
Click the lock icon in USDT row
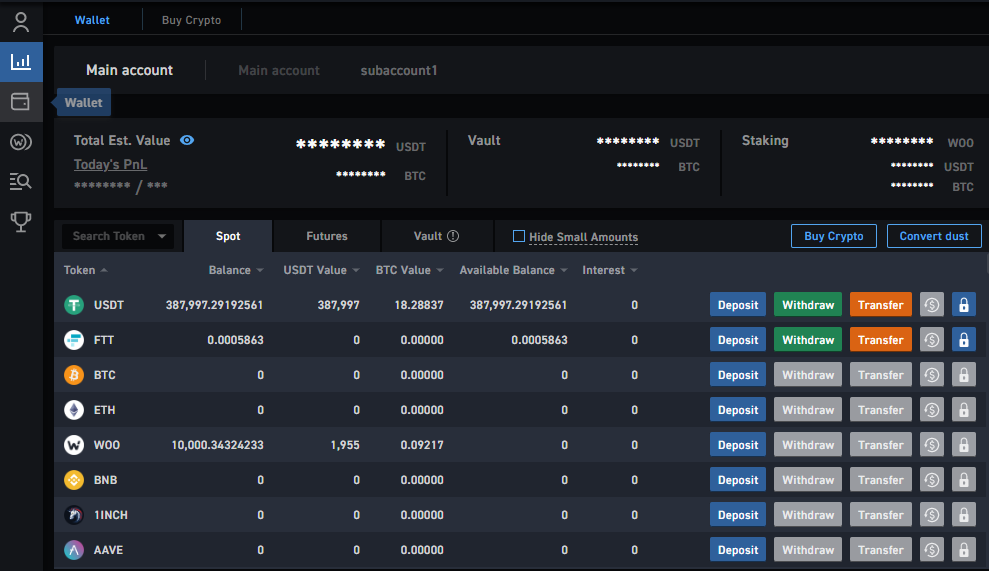964,305
